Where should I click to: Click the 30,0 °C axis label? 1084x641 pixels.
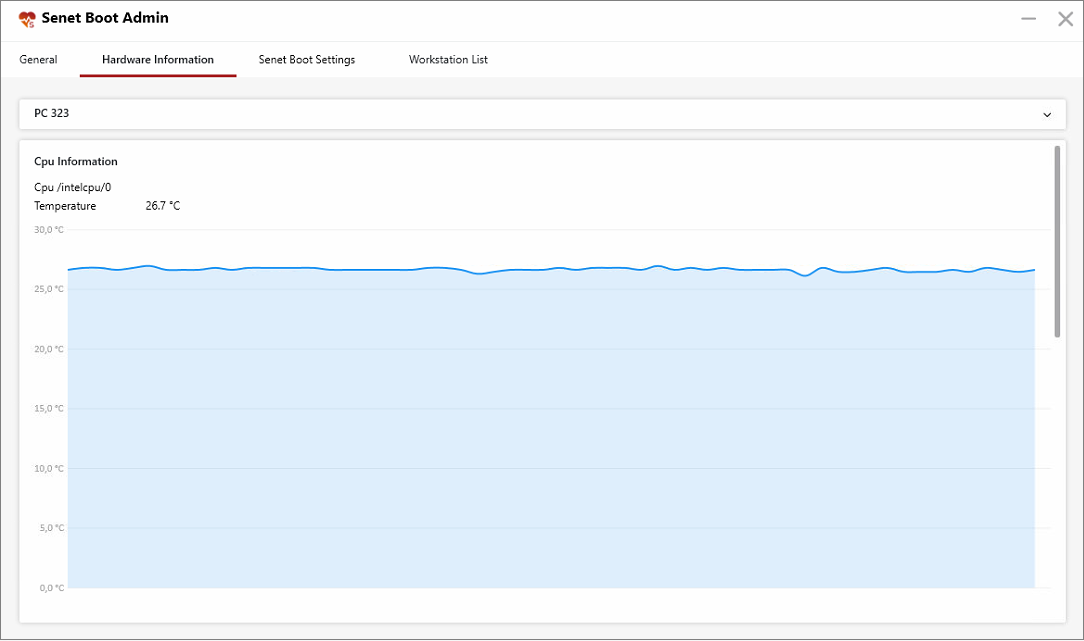(x=49, y=230)
